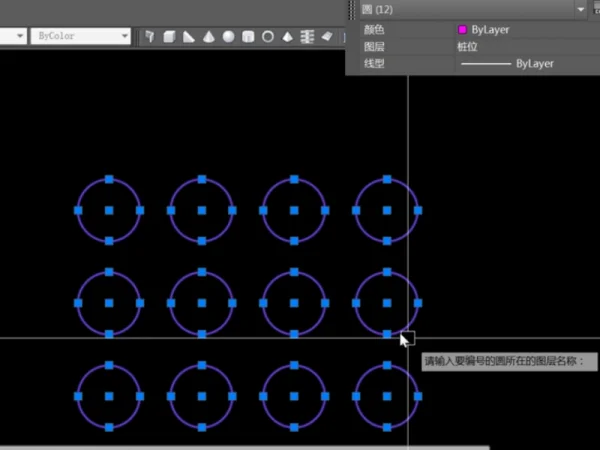Click the magenta ByLayer color swatch
This screenshot has width=600, height=450.
coord(462,29)
